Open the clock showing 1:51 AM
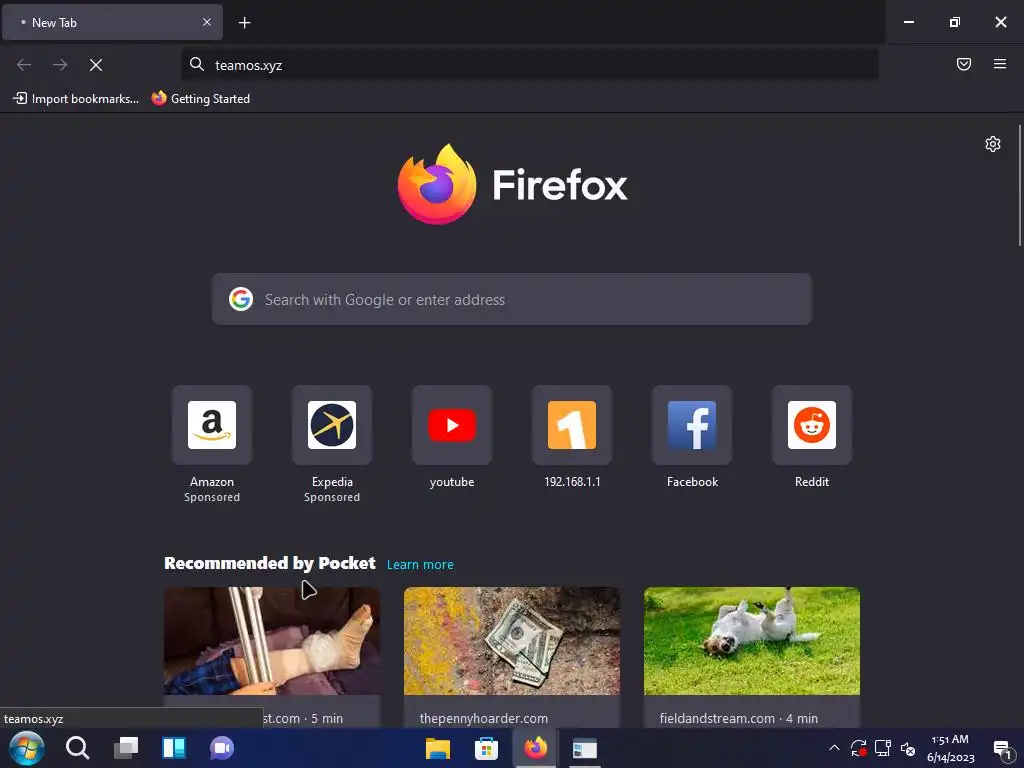The image size is (1024, 768). [950, 748]
